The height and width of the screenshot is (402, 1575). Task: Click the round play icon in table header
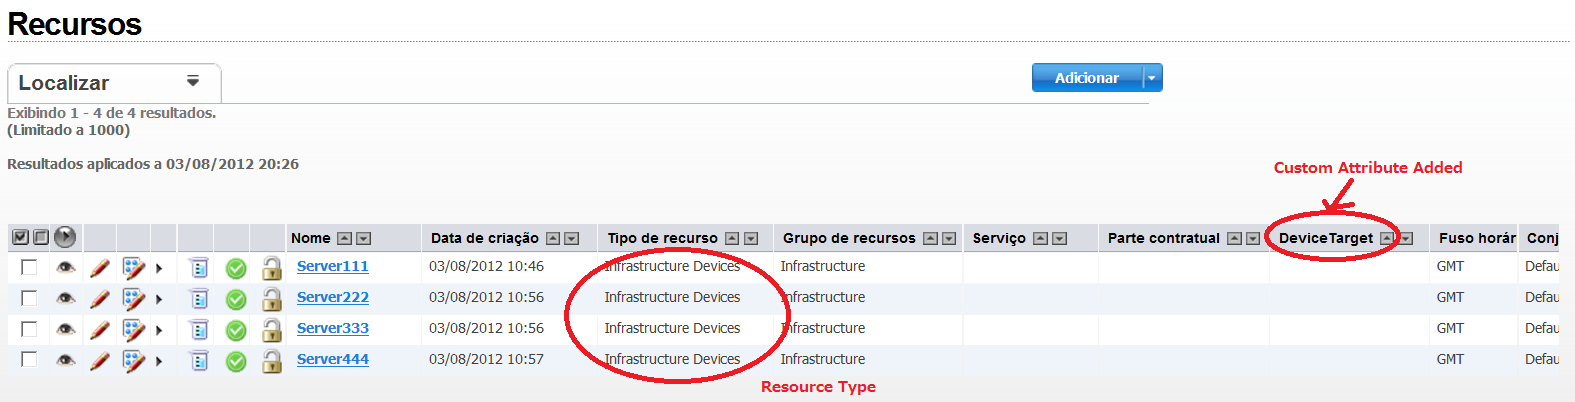(65, 237)
